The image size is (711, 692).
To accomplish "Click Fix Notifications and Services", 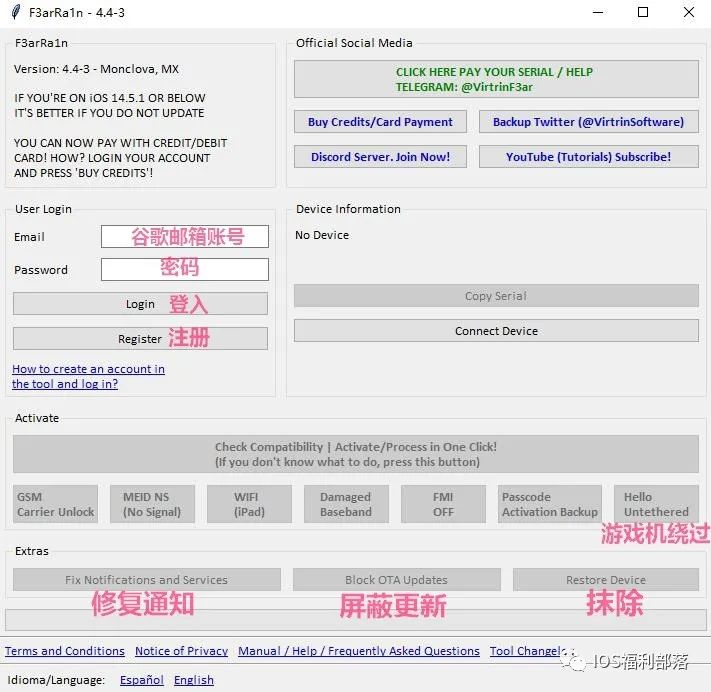I will (146, 579).
